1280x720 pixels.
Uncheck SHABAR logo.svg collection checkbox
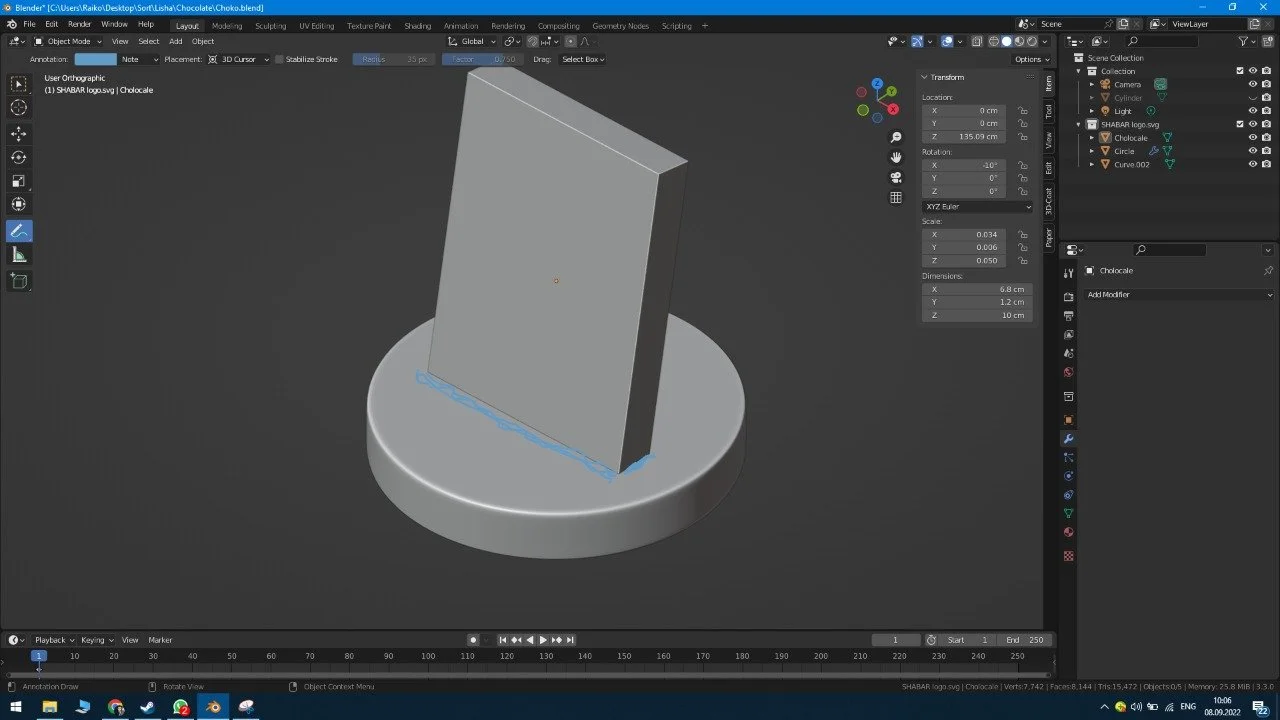pos(1240,124)
